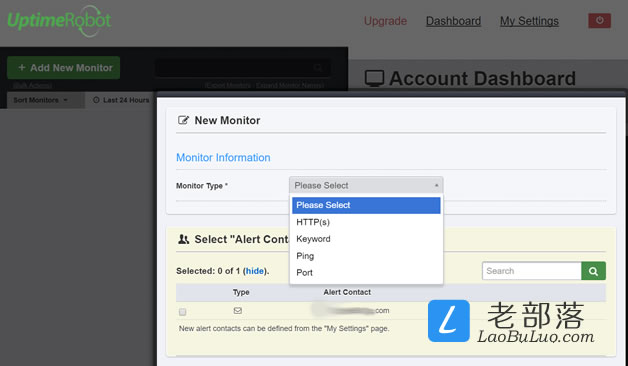The width and height of the screenshot is (628, 366).
Task: Choose Port monitor type
Action: pyautogui.click(x=366, y=272)
